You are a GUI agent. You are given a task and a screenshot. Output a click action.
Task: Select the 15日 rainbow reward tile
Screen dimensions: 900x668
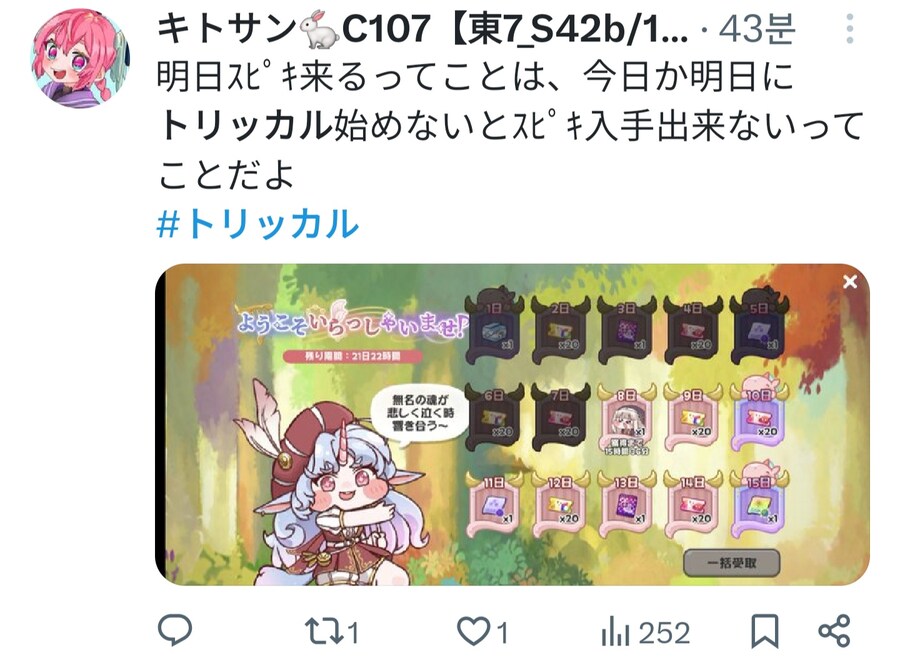[759, 502]
